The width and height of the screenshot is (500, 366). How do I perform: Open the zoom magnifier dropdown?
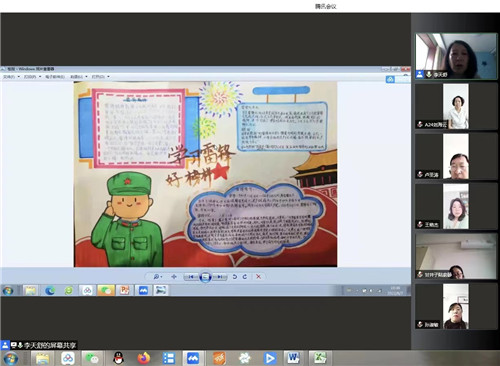tap(158, 277)
